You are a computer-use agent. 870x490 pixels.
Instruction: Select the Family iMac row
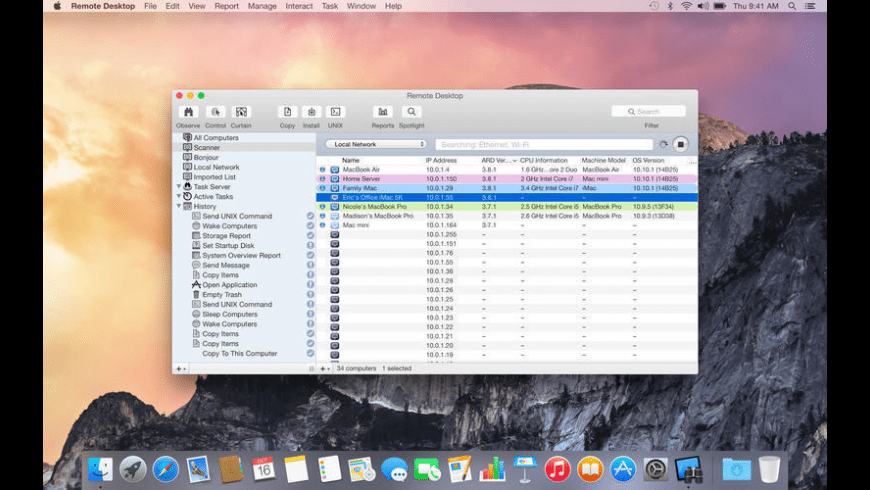pyautogui.click(x=507, y=188)
